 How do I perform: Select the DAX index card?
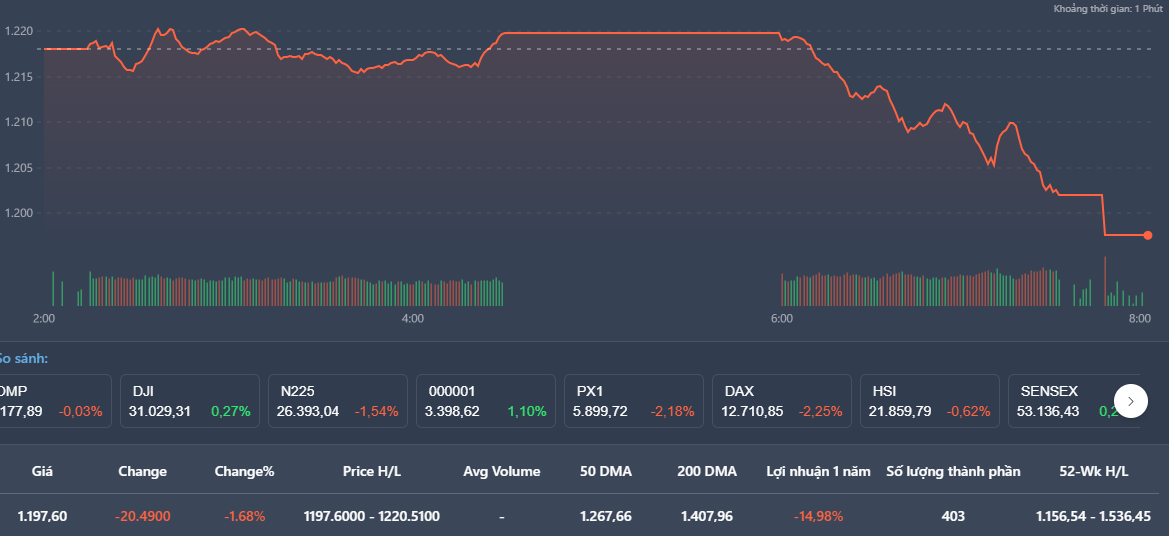(x=781, y=401)
